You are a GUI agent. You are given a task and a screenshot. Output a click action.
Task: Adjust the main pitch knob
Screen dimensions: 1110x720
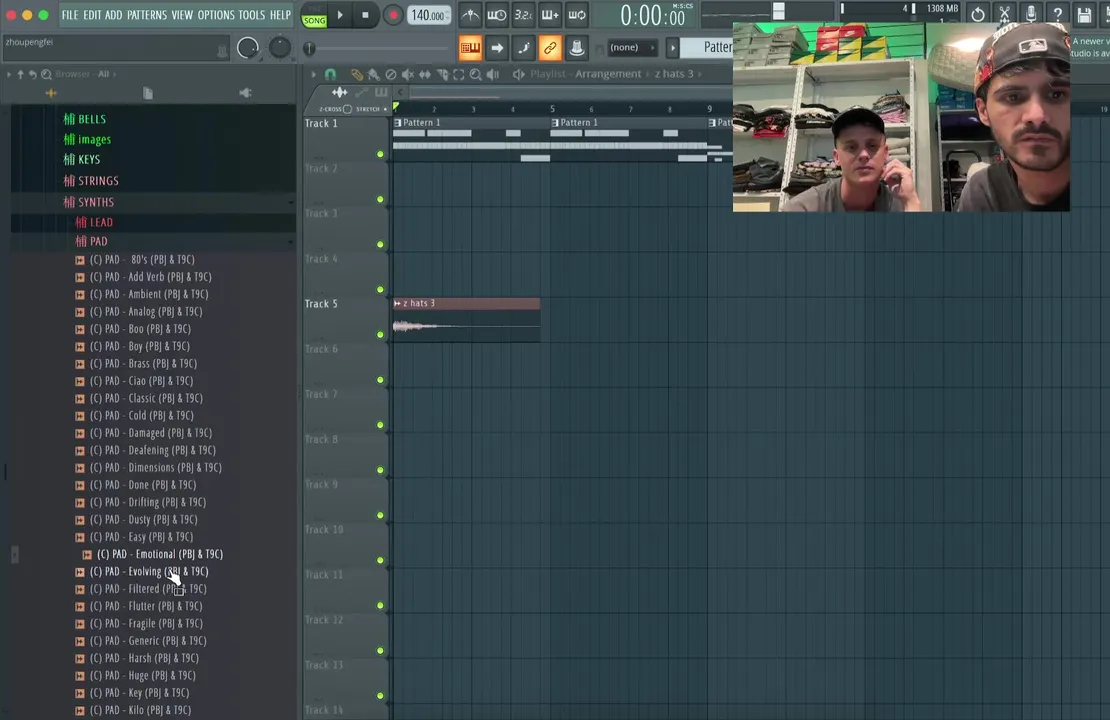pyautogui.click(x=280, y=47)
